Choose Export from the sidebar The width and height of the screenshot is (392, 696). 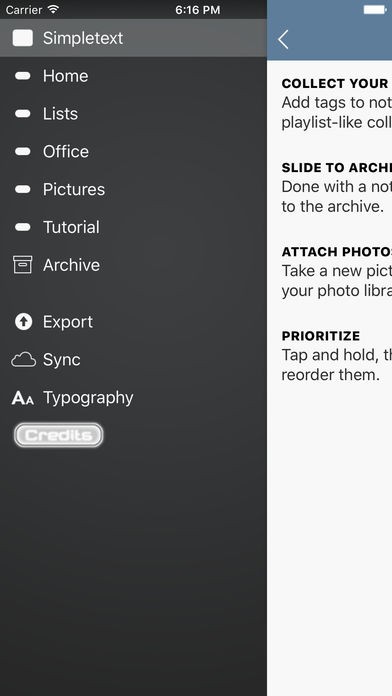pyautogui.click(x=133, y=322)
